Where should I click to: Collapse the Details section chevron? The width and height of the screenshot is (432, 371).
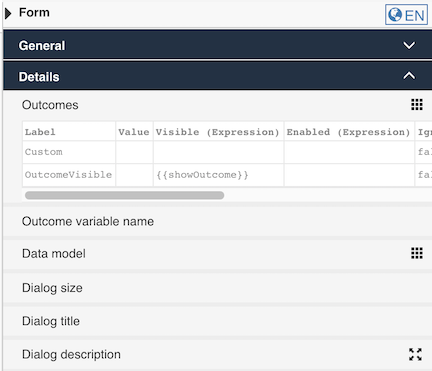click(x=409, y=76)
